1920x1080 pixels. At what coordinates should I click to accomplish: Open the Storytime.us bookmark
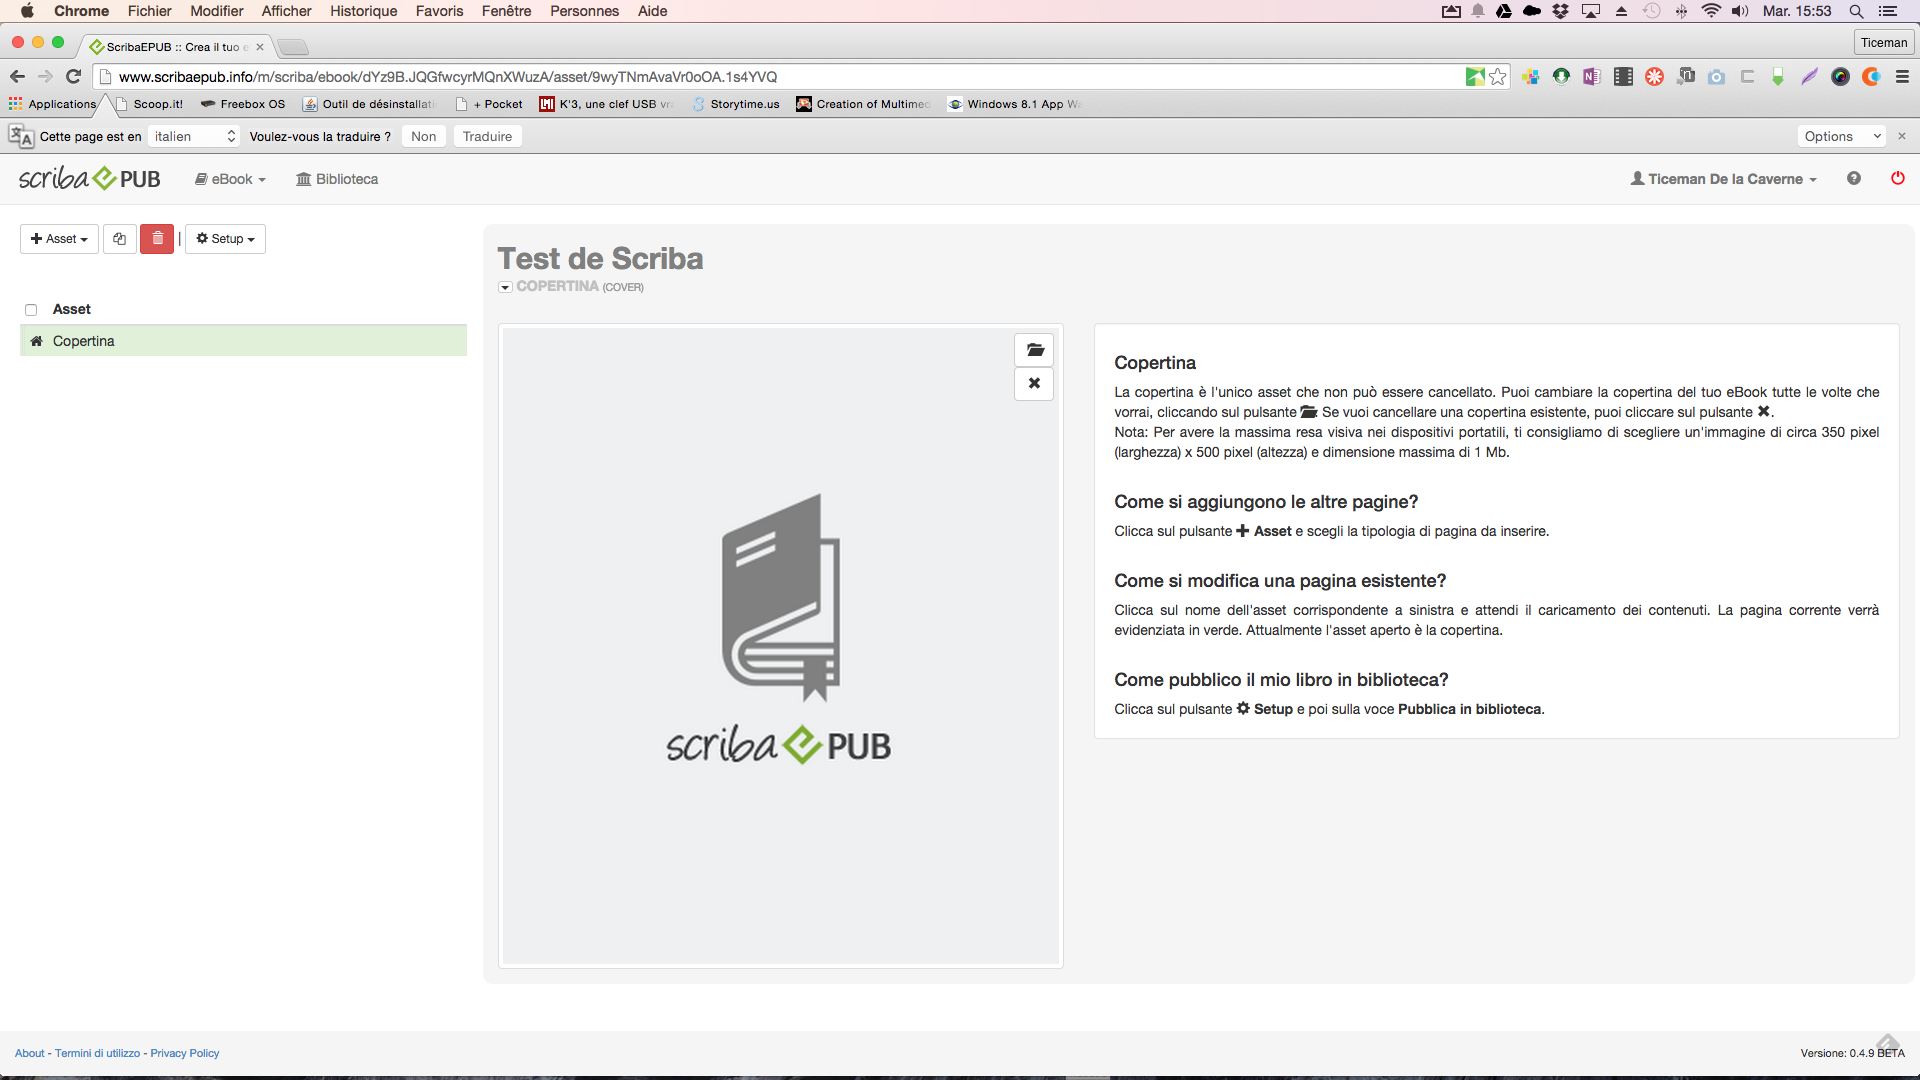[x=736, y=104]
